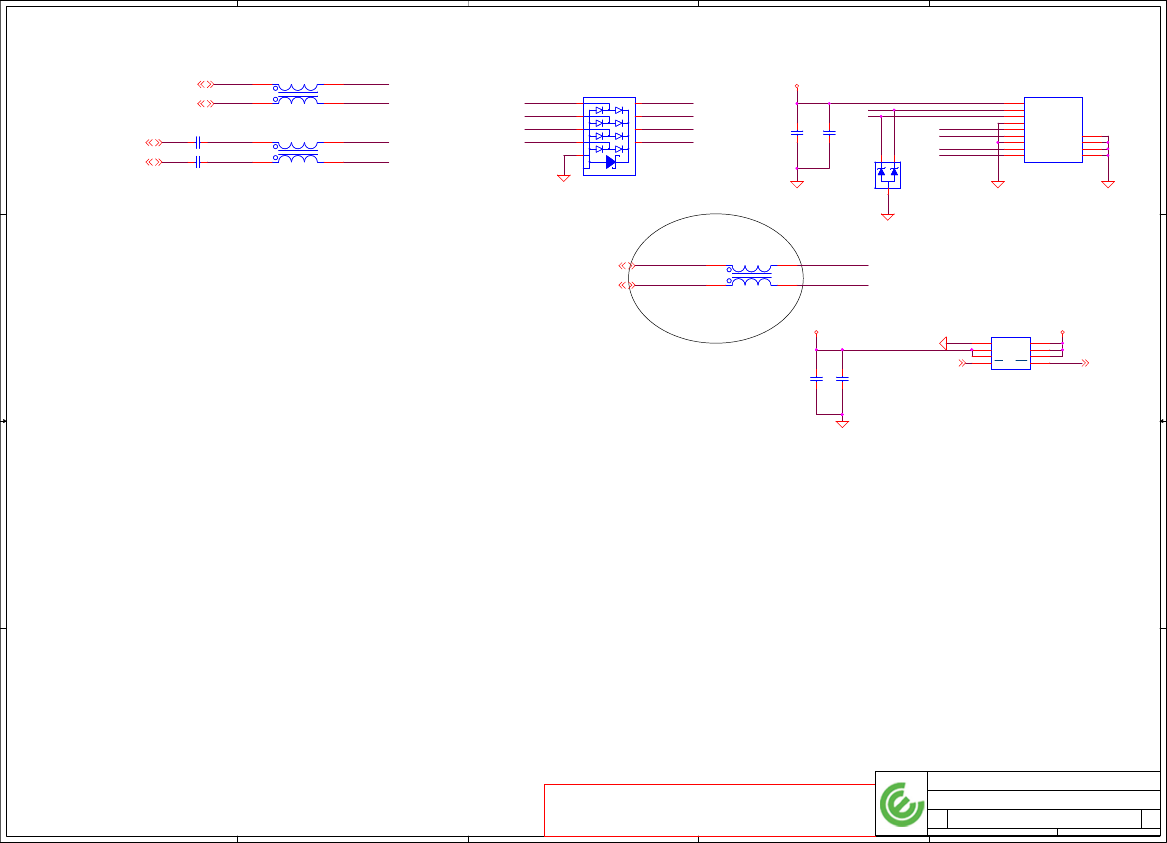Image resolution: width=1167 pixels, height=843 pixels.
Task: Click the dual TVS diode package symbol
Action: click(887, 175)
